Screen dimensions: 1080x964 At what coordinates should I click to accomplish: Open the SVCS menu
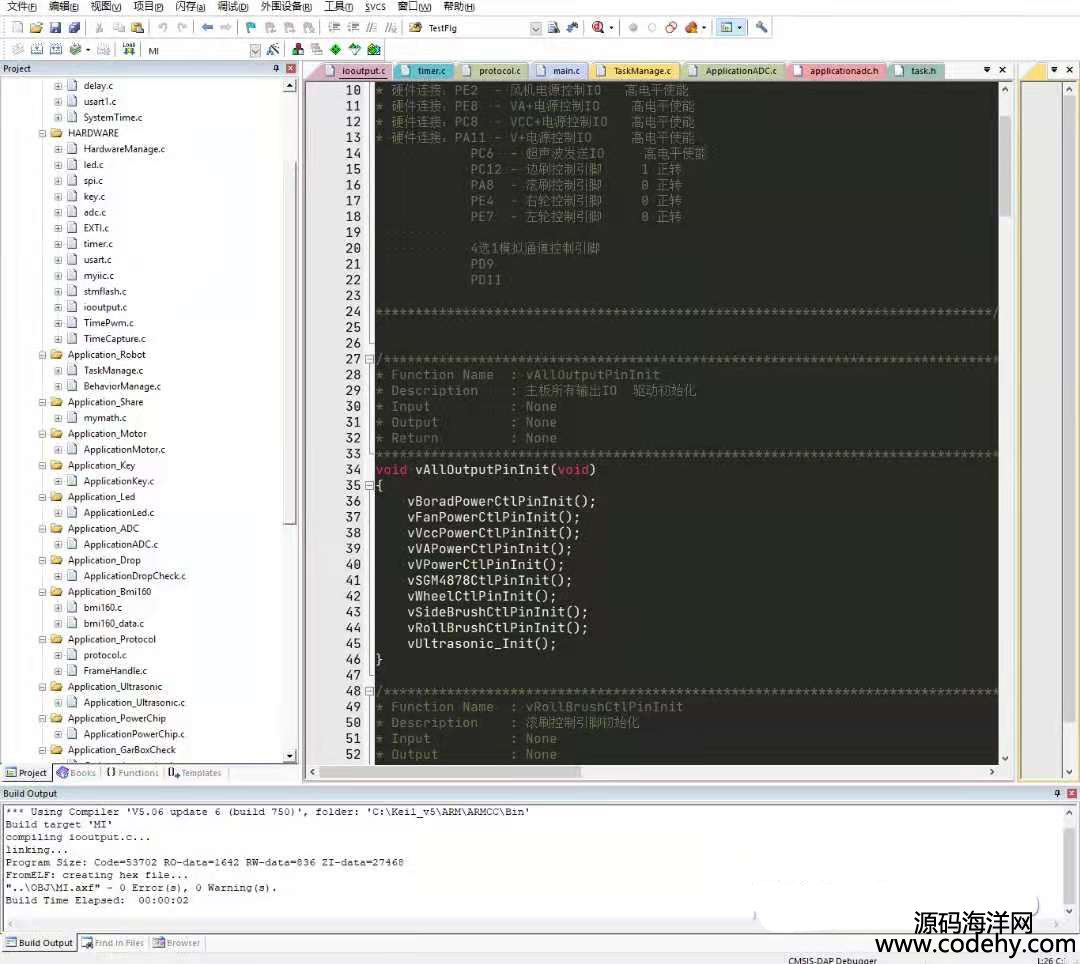click(x=375, y=6)
